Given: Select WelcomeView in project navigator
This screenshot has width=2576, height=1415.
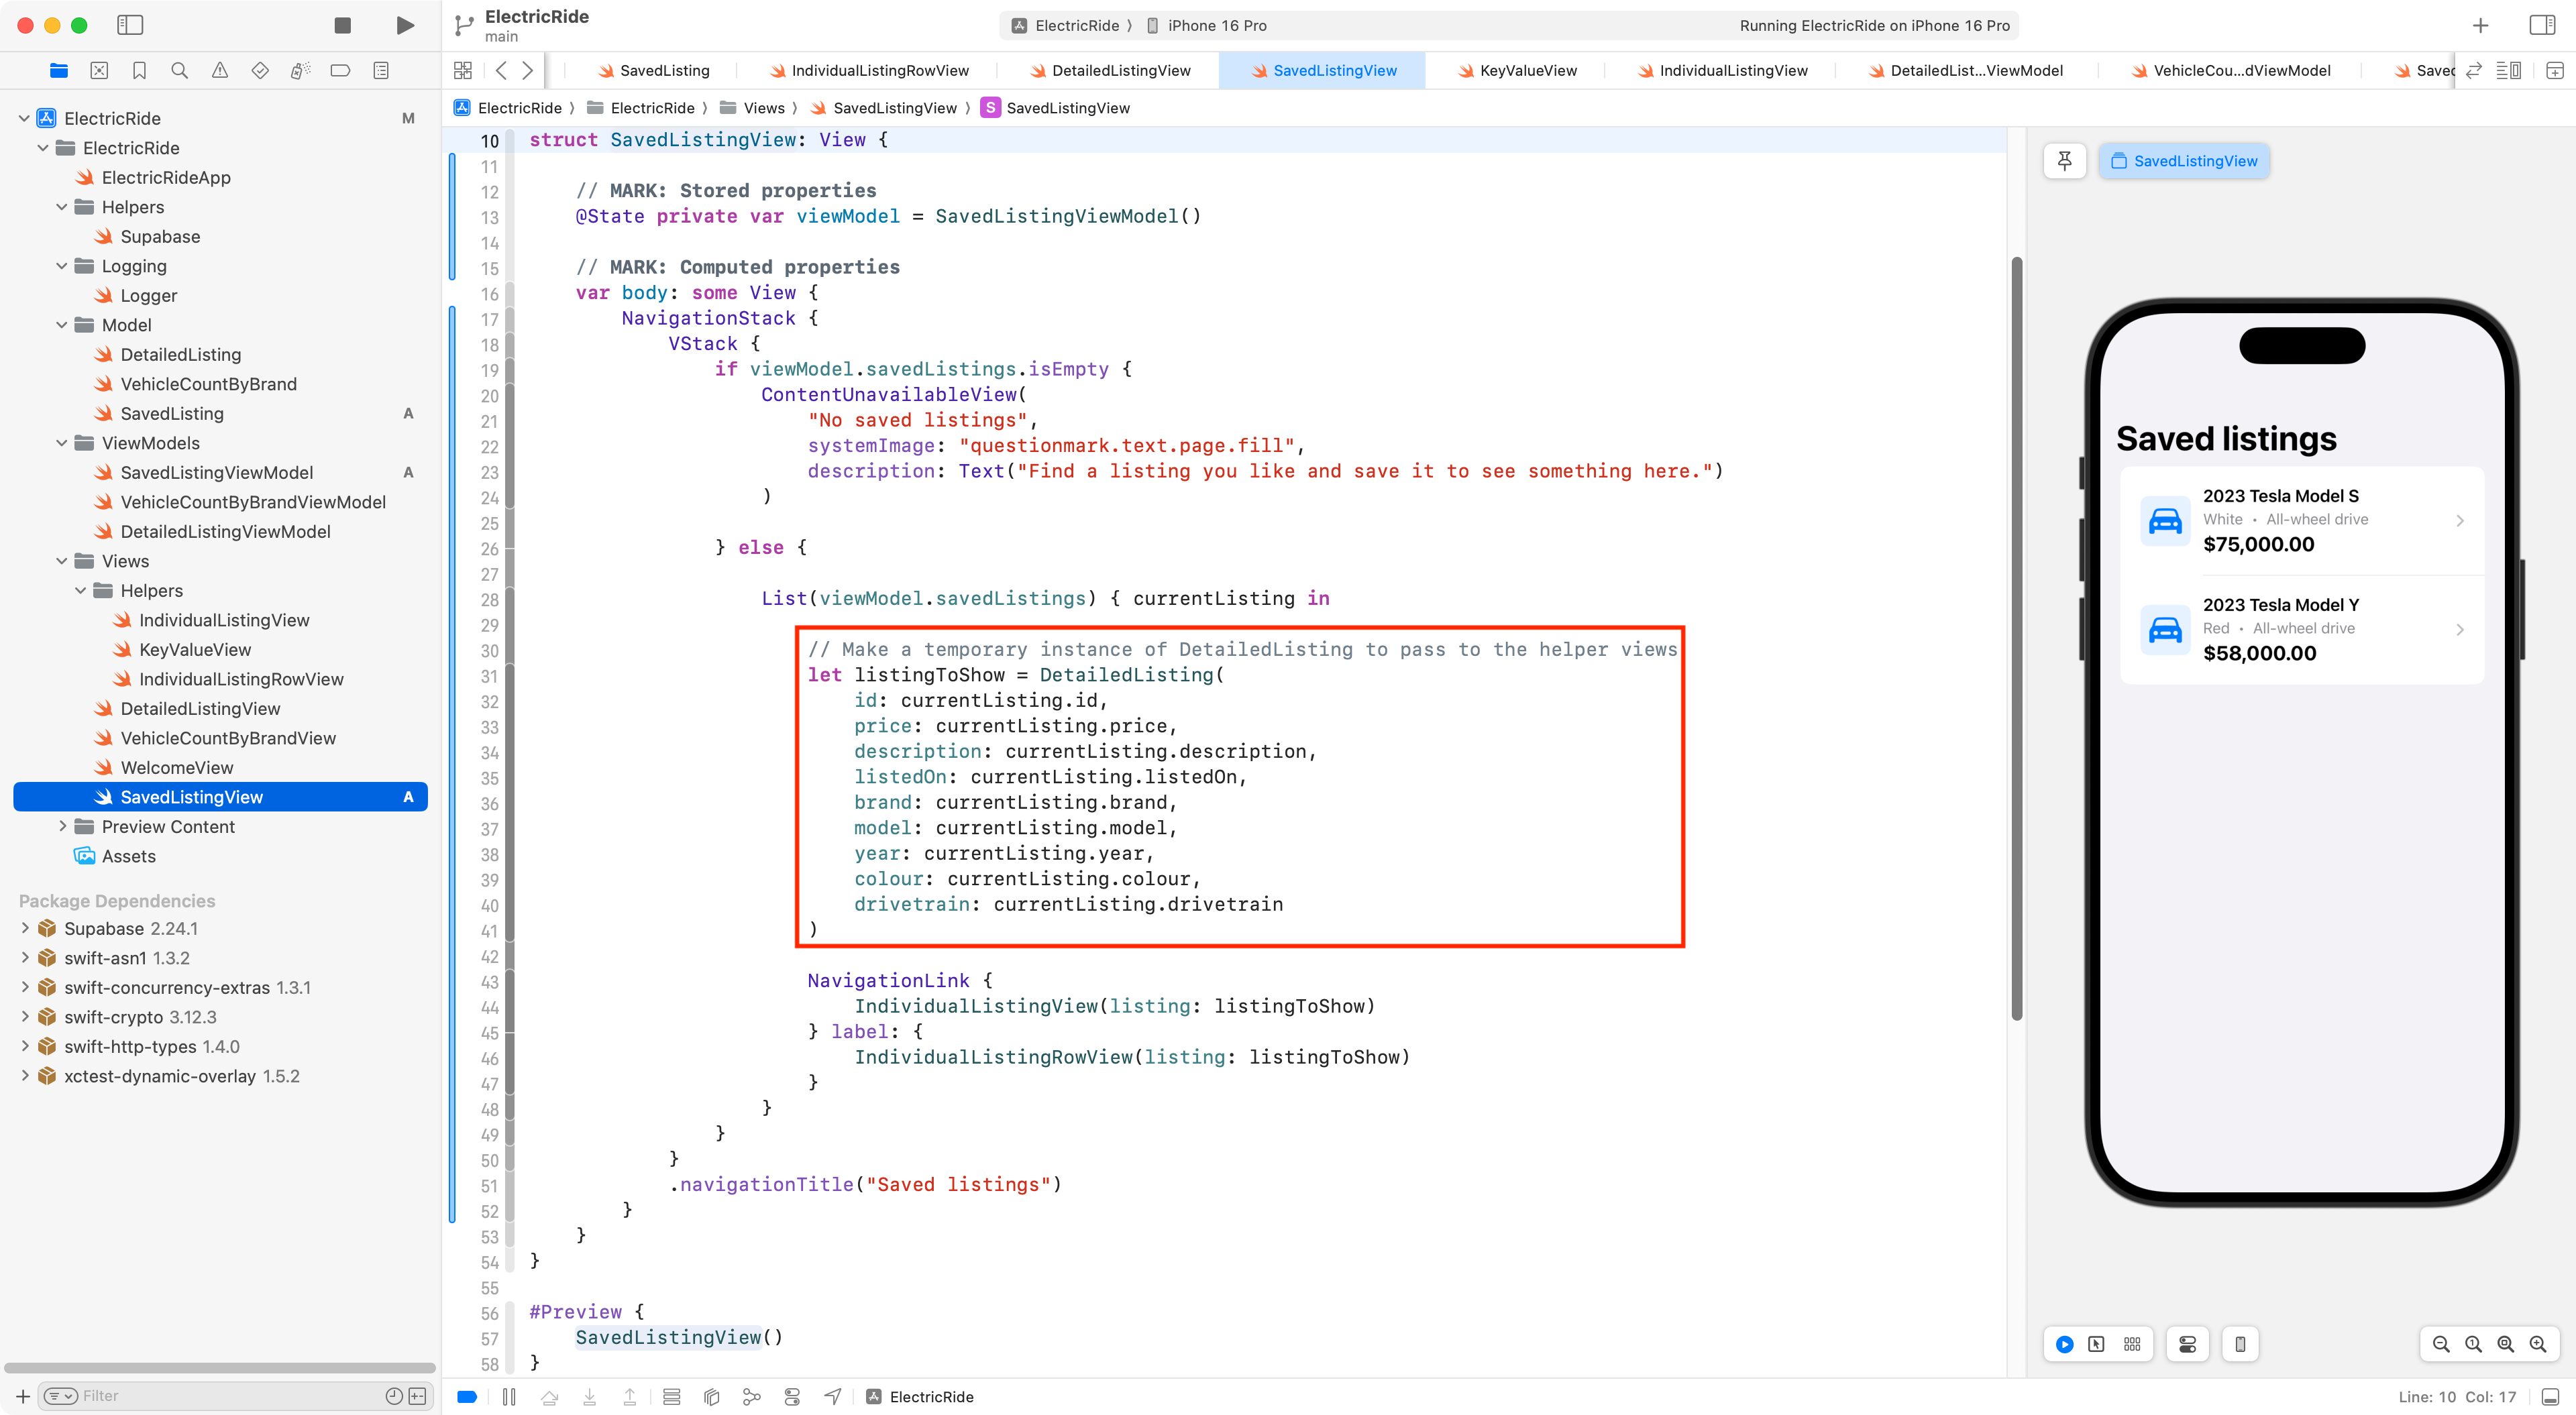Looking at the screenshot, I should pos(177,767).
